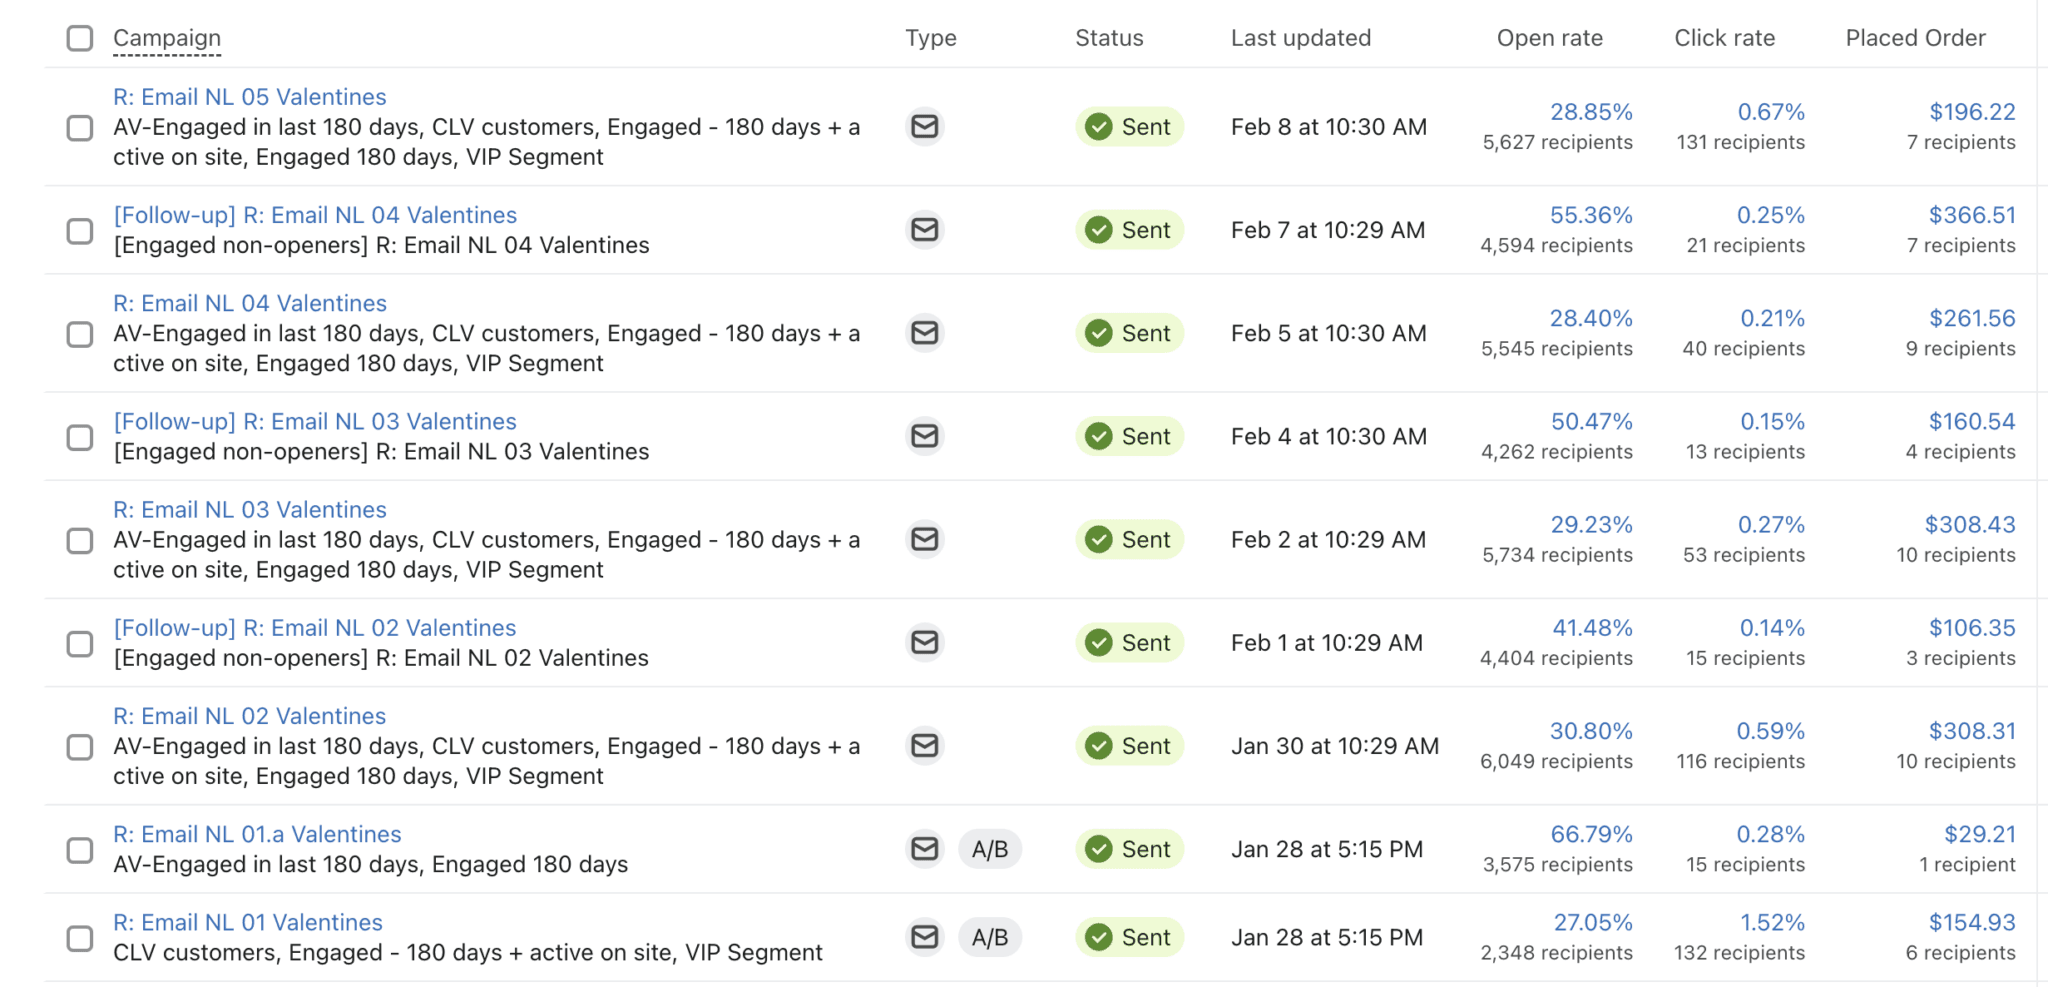Open the R: Email NL 04 Valentines campaign
Screen dimensions: 2048x987
tap(250, 302)
